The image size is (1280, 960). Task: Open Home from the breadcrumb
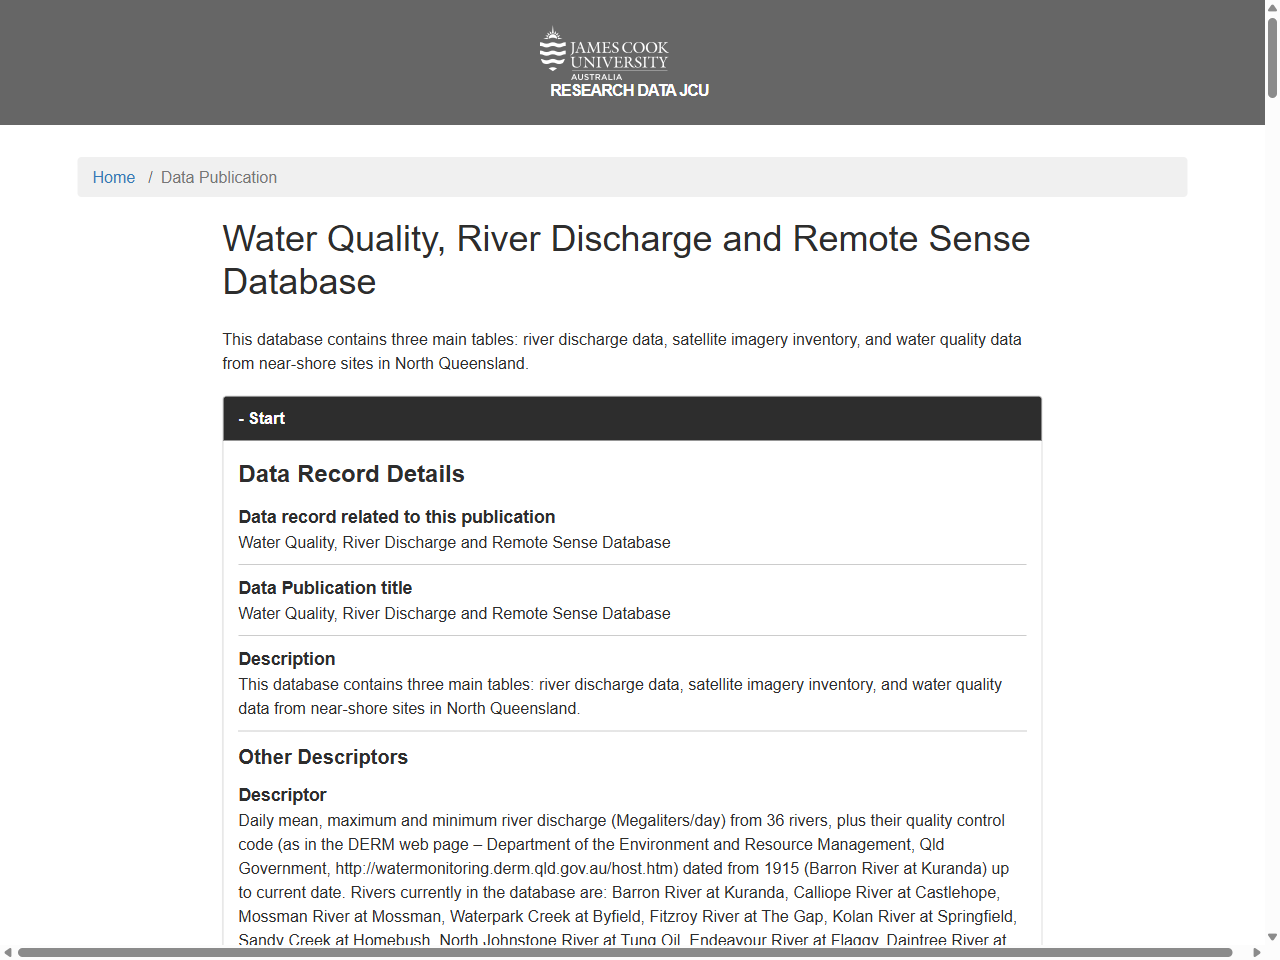click(x=114, y=177)
